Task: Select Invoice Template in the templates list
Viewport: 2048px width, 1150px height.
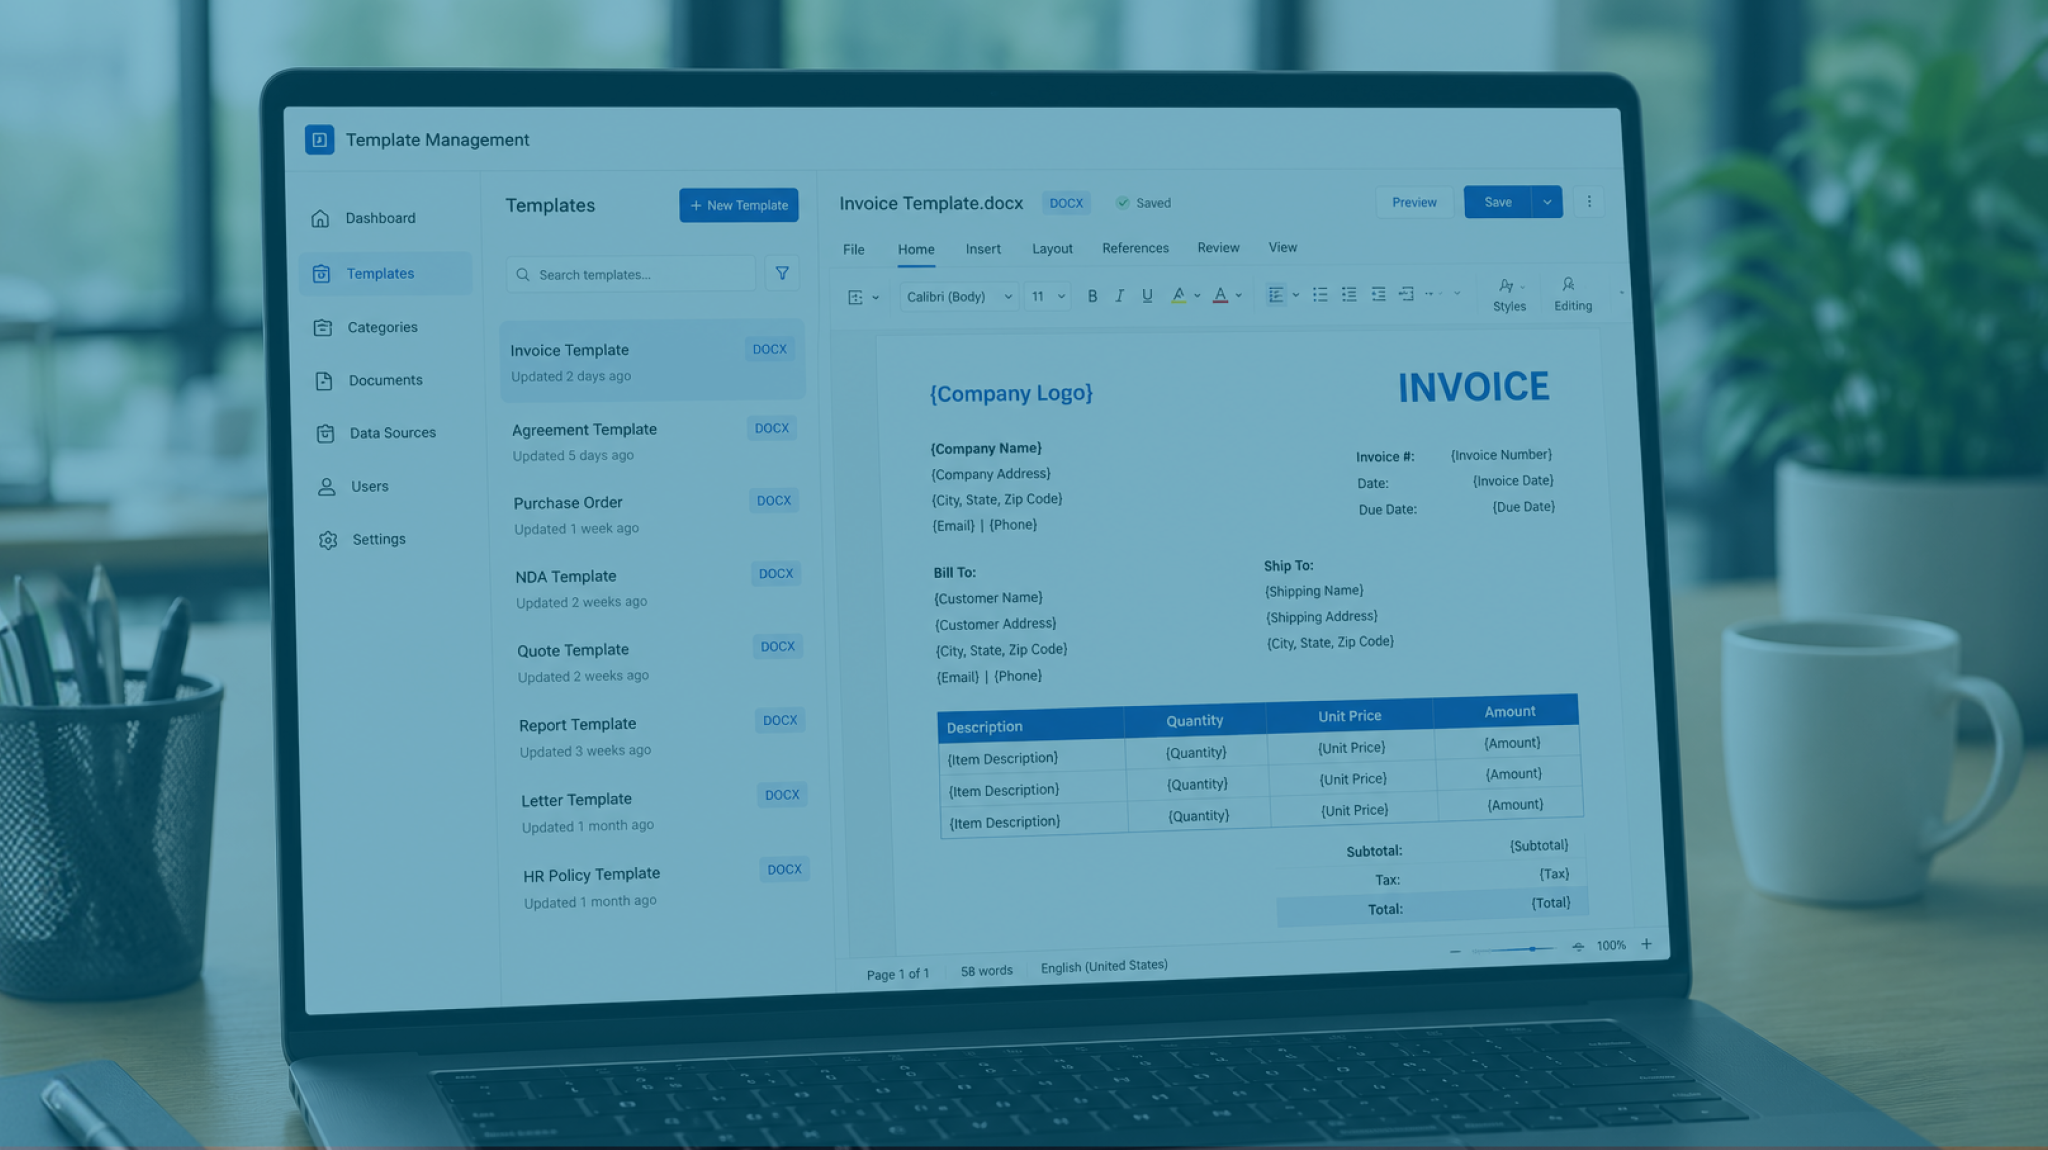Action: point(652,361)
